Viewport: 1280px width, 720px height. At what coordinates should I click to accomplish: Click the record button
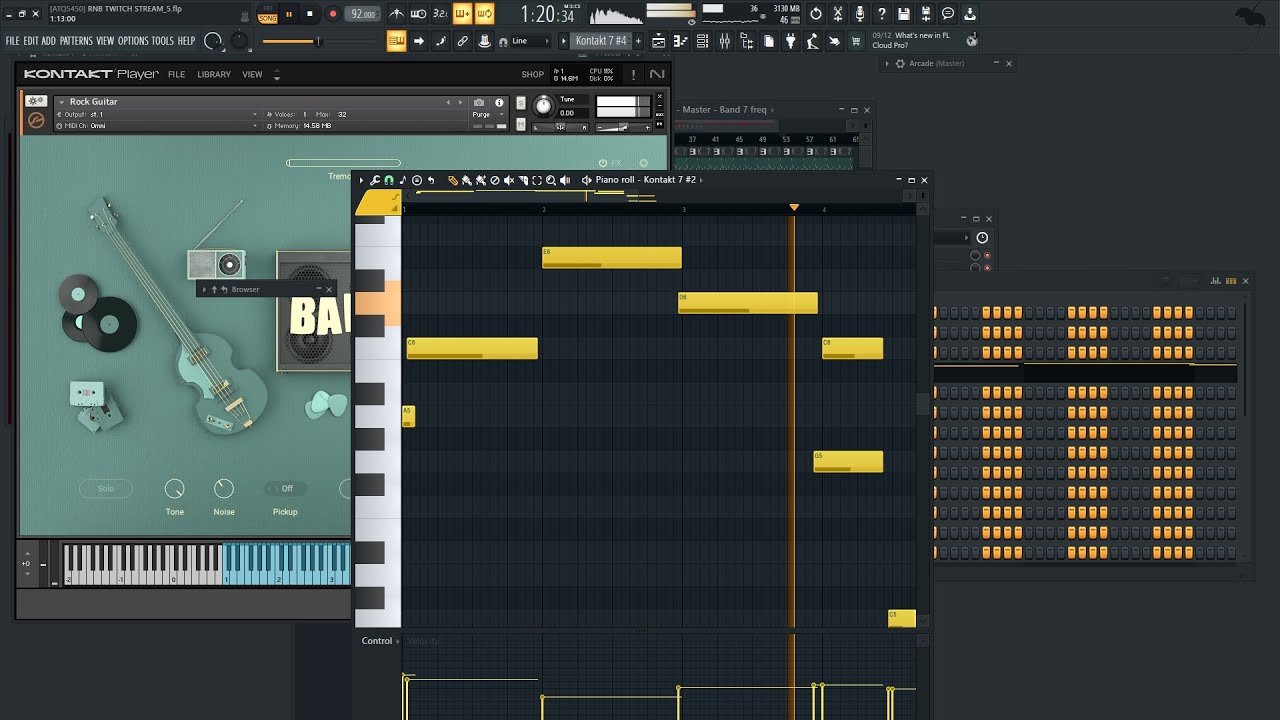tap(332, 14)
